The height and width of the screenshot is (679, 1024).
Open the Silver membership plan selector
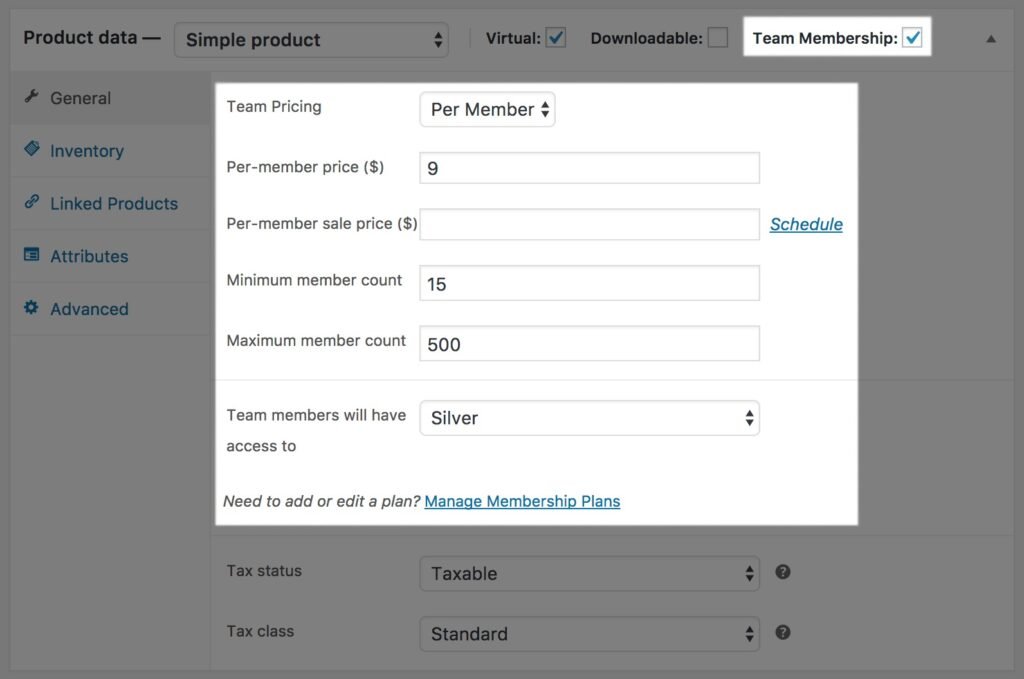(x=589, y=418)
